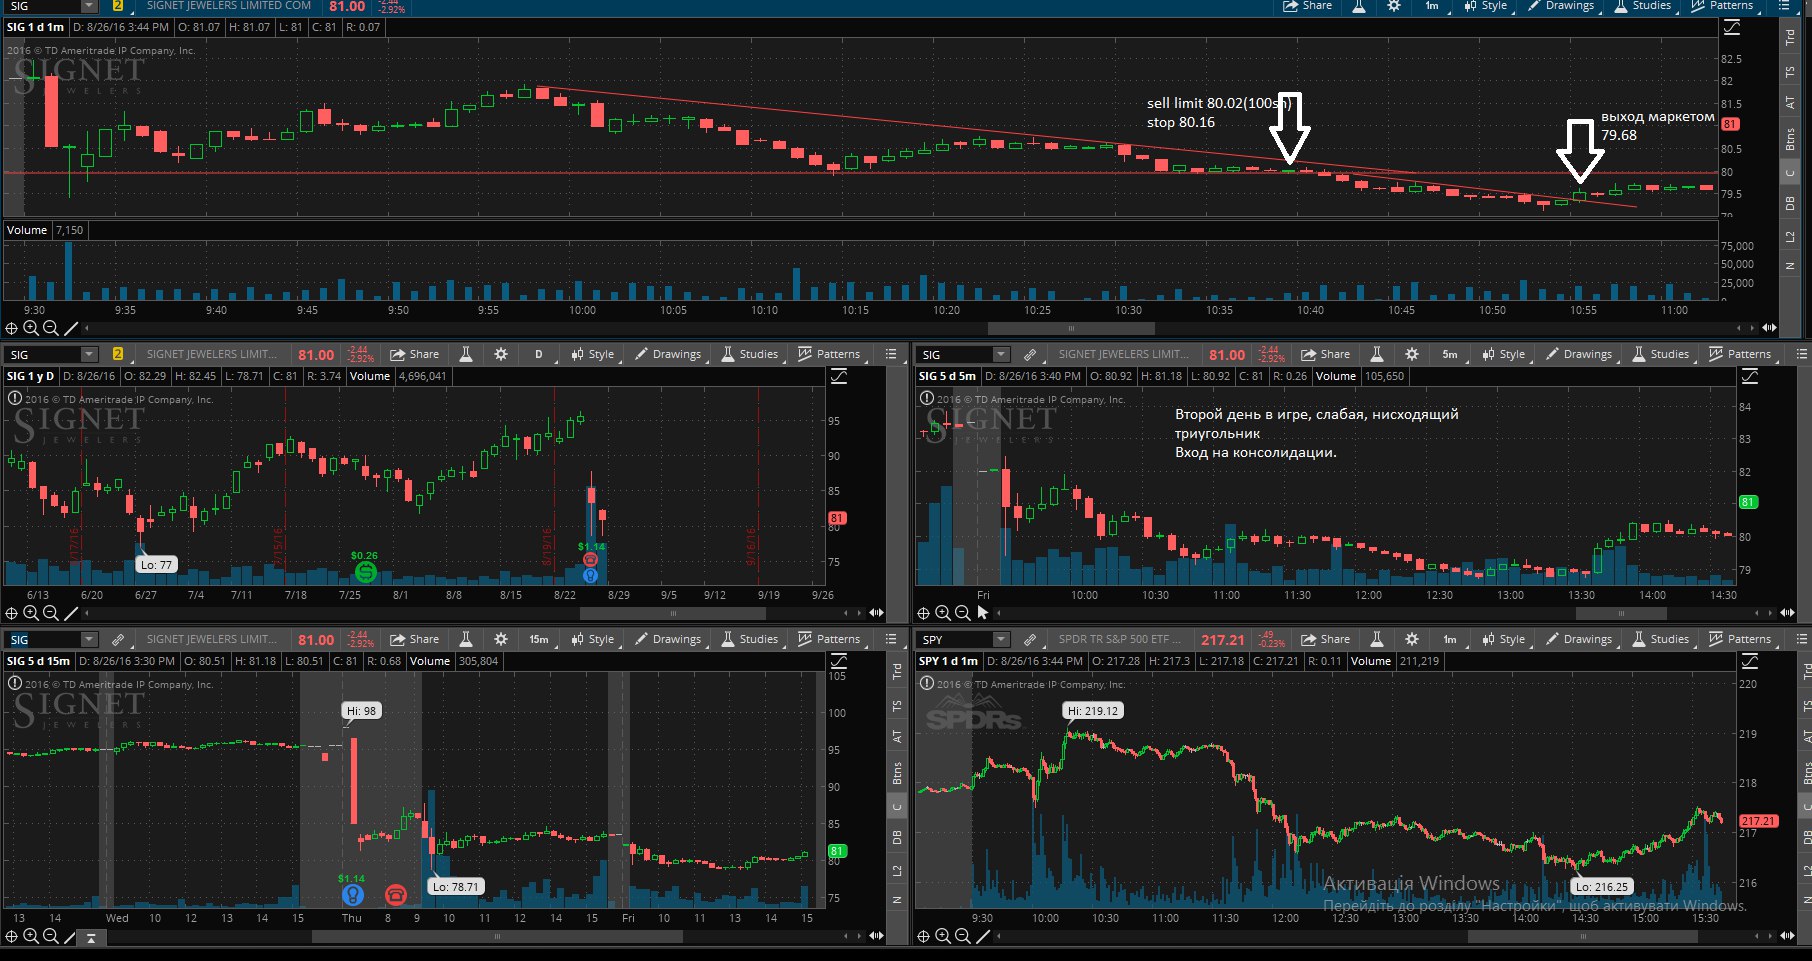
Task: Click chain link icon in SPY chart header
Action: pos(1029,639)
